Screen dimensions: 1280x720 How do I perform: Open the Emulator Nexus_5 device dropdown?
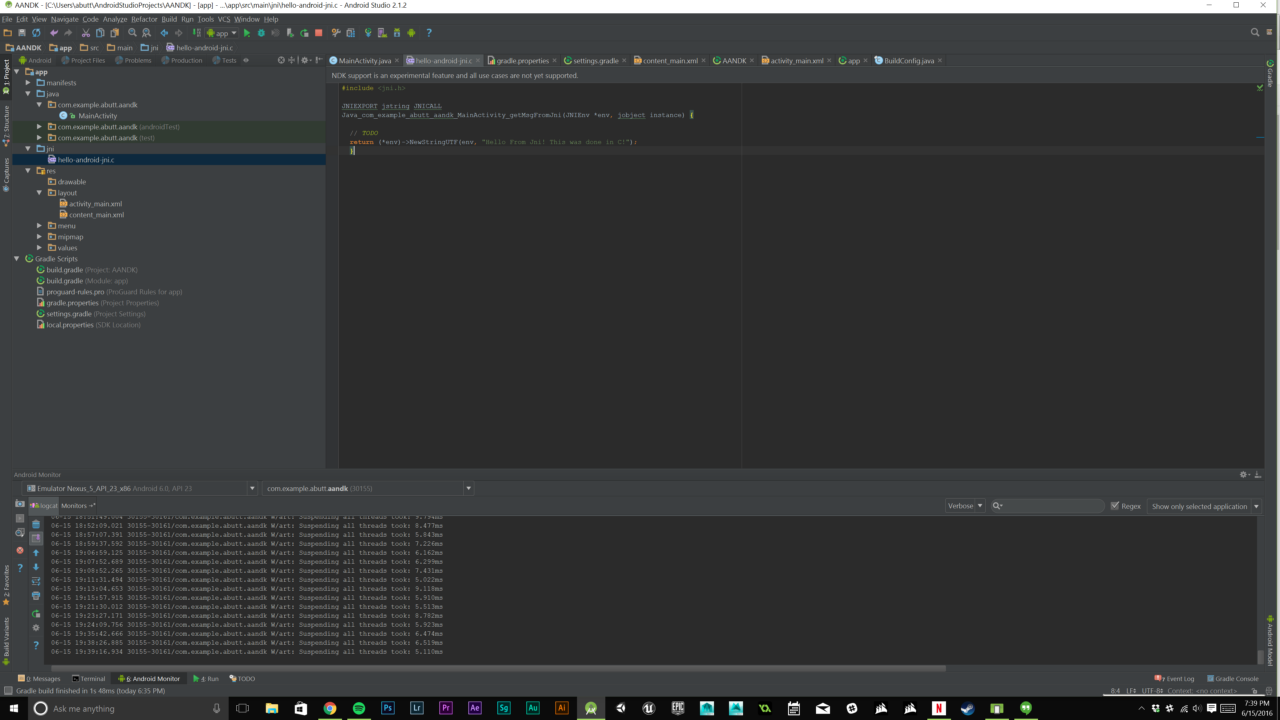pos(140,488)
